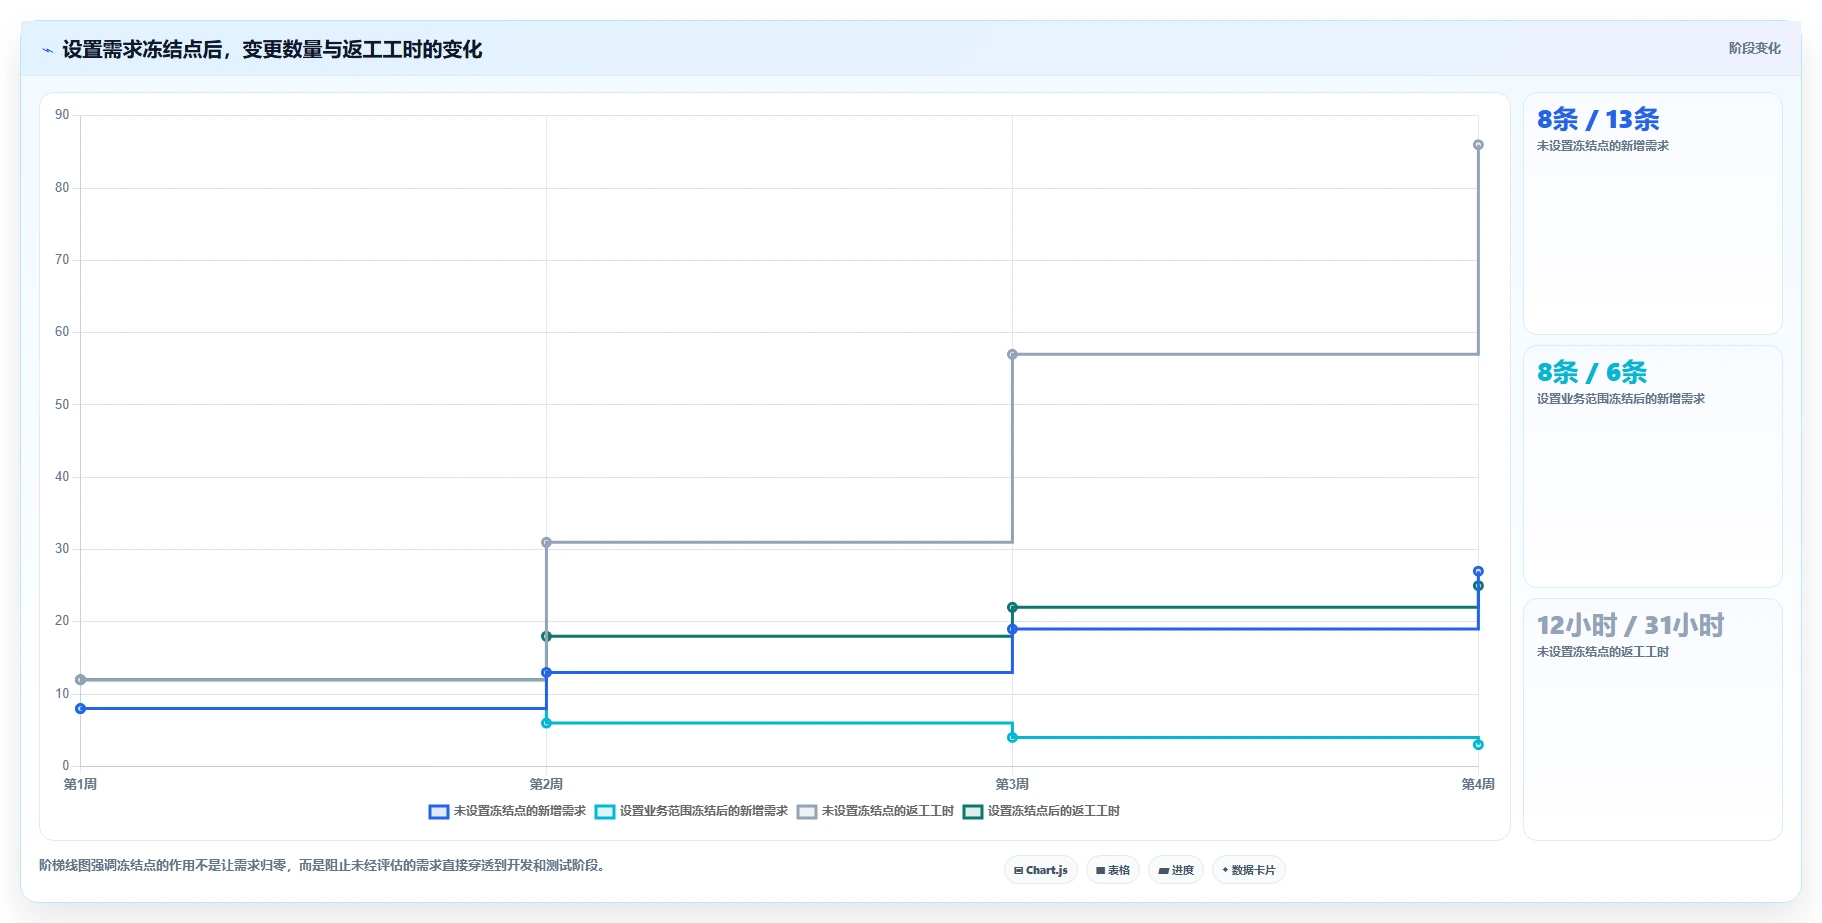Click the 90 y-axis tick label
Viewport: 1822px width, 923px height.
tap(62, 115)
